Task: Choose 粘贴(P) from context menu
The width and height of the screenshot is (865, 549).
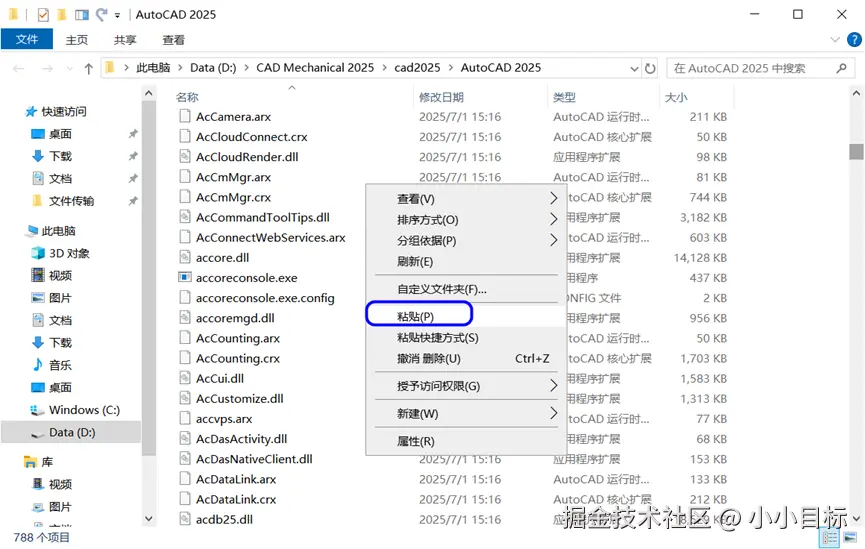Action: tap(466, 317)
